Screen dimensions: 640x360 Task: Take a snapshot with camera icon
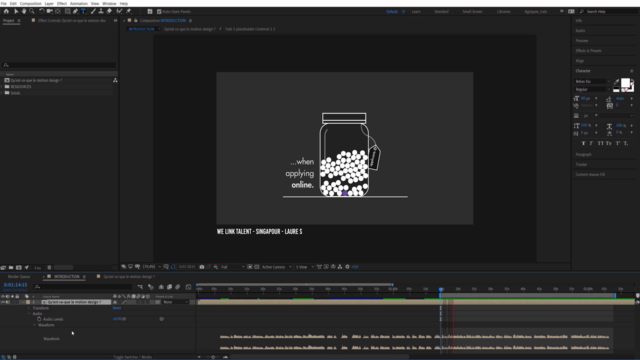202,267
